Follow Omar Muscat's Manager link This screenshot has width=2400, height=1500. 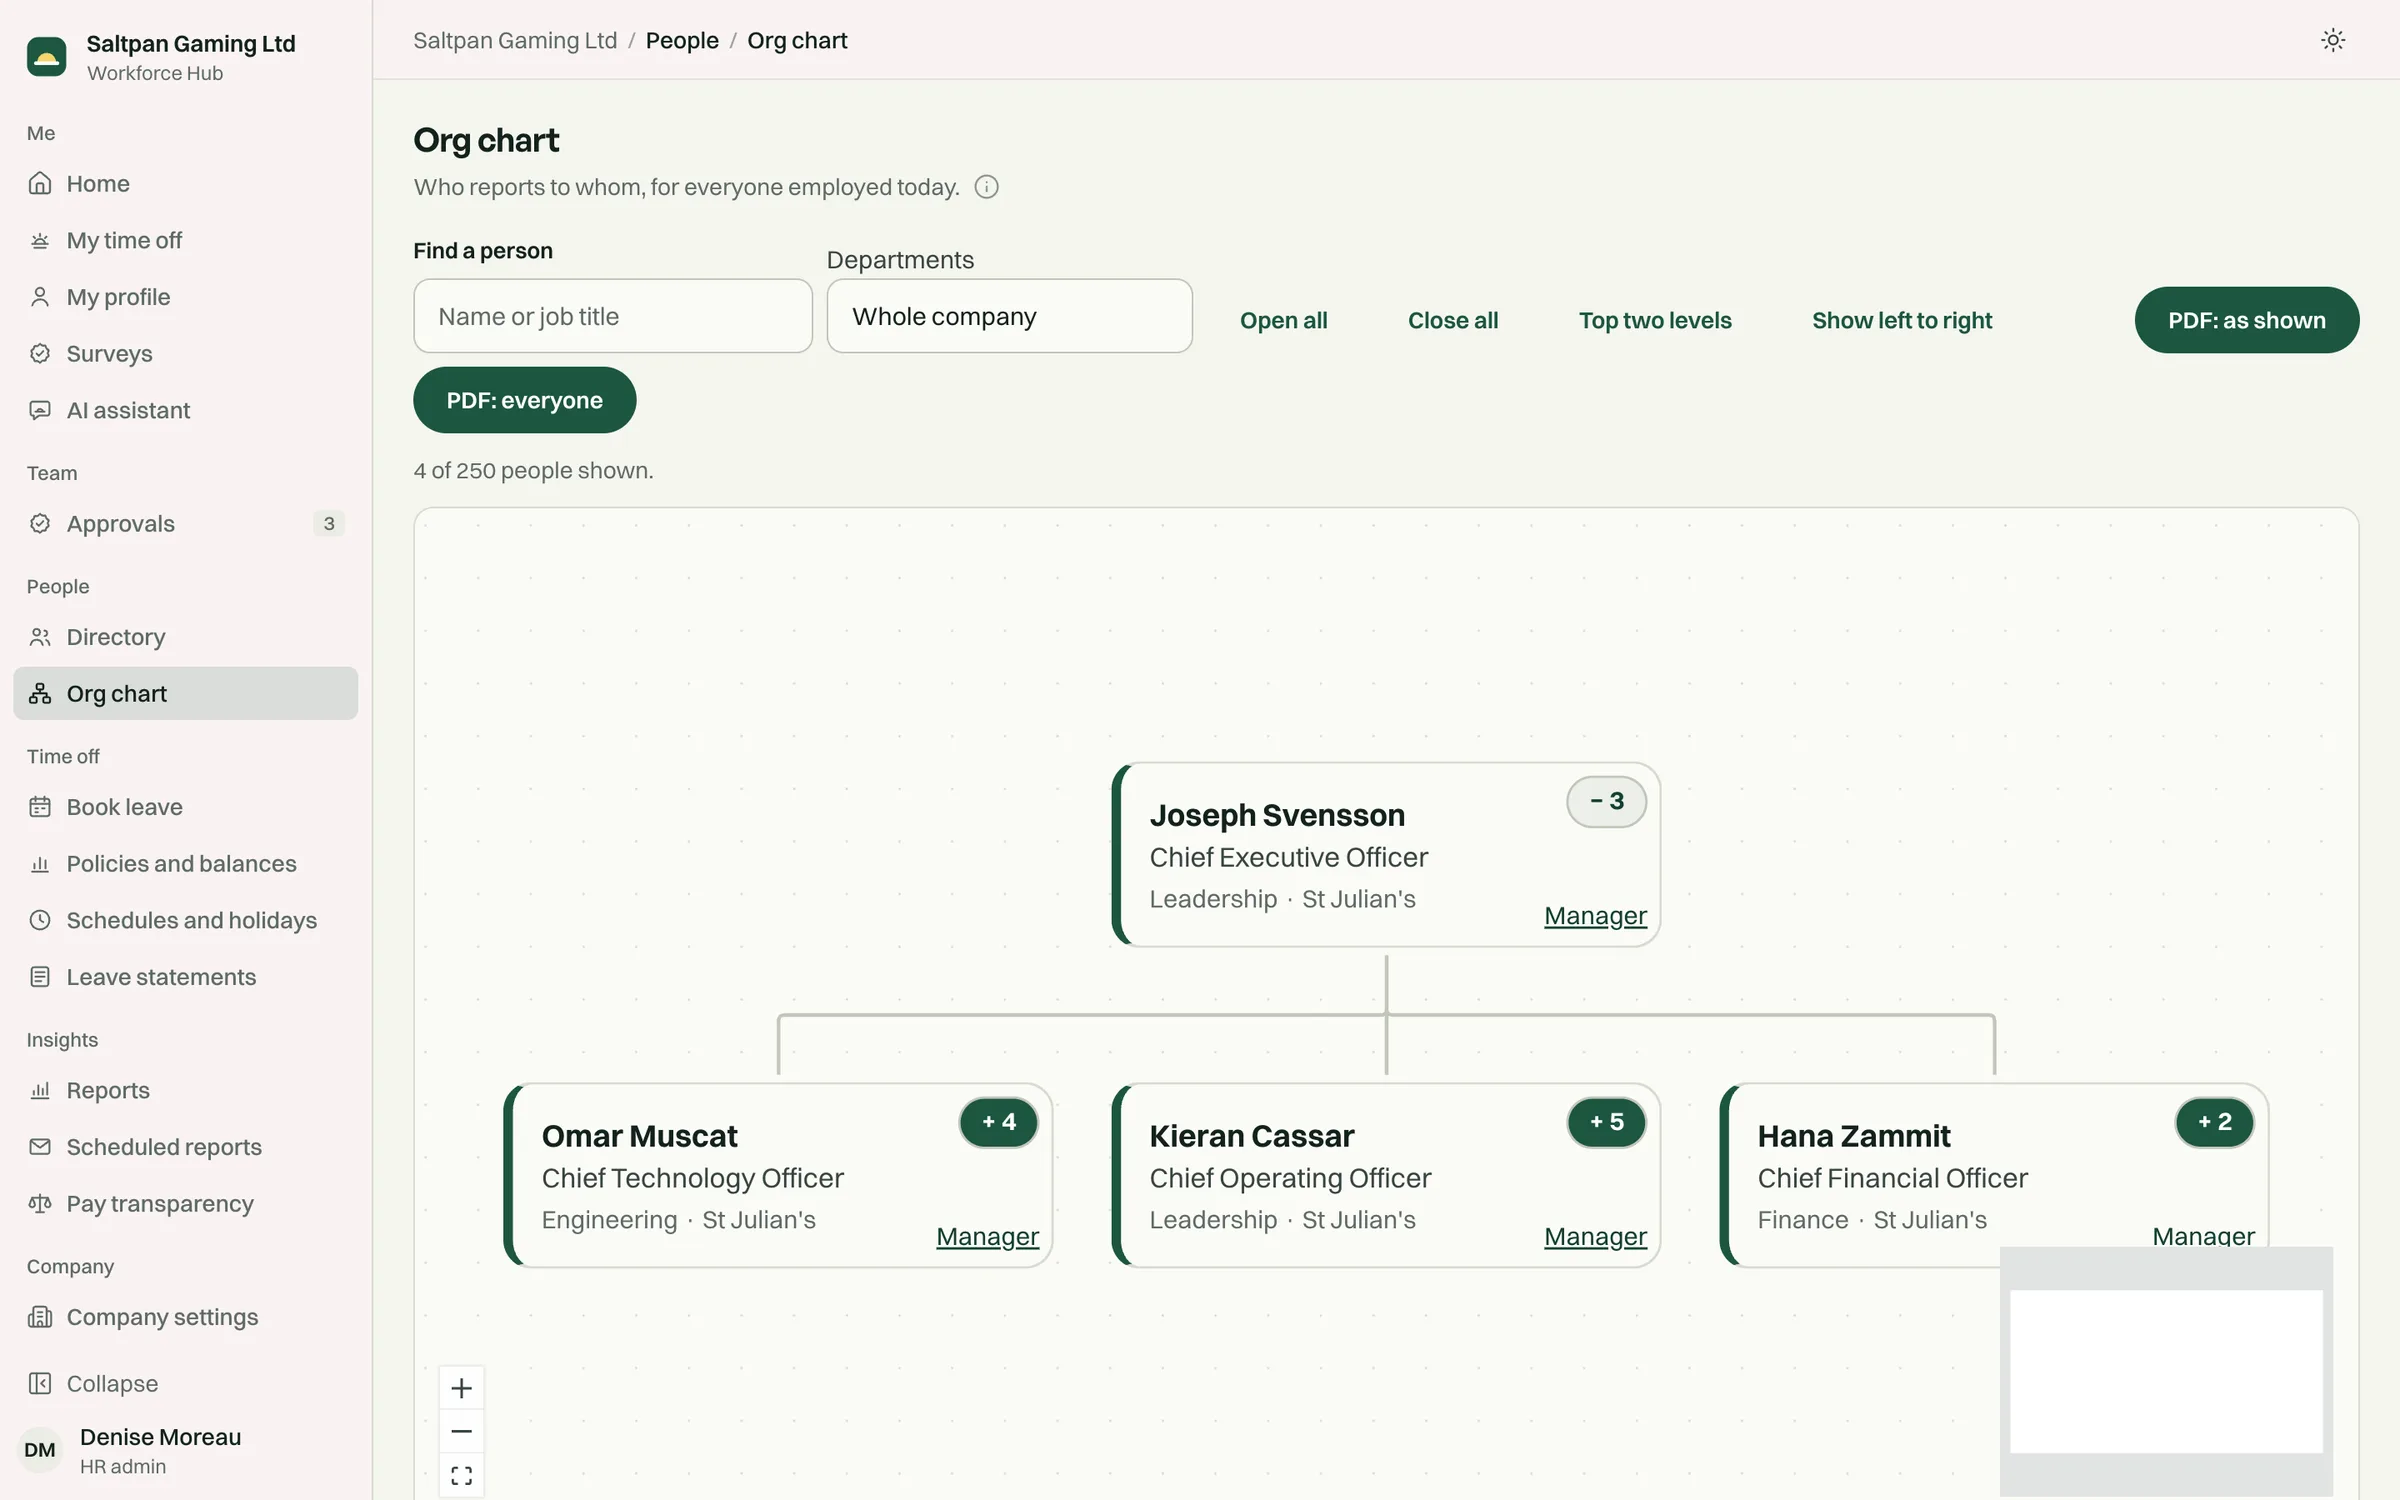[x=987, y=1236]
